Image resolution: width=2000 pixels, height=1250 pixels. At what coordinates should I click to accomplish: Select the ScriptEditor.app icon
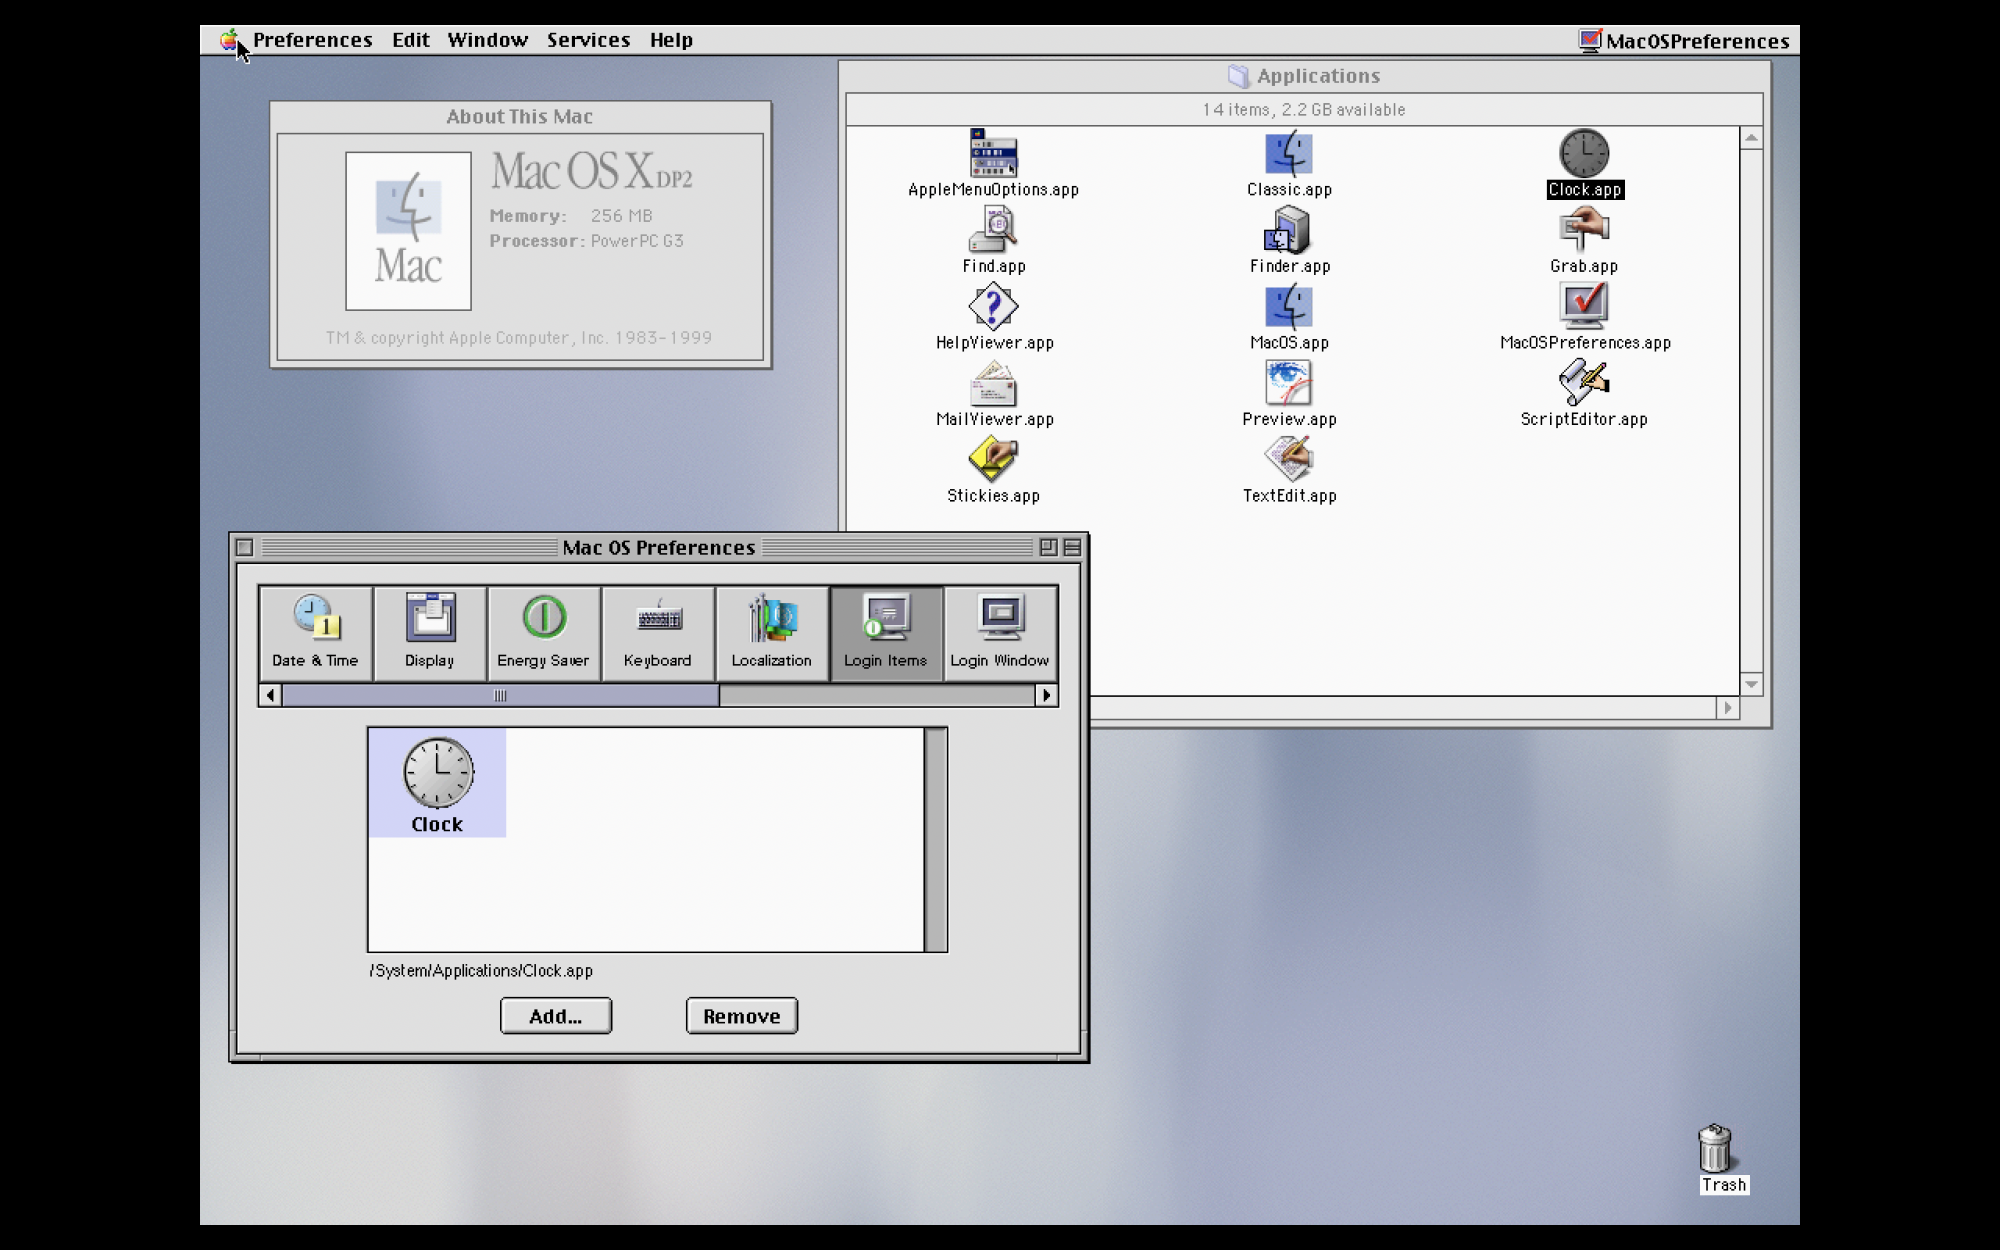click(1584, 384)
